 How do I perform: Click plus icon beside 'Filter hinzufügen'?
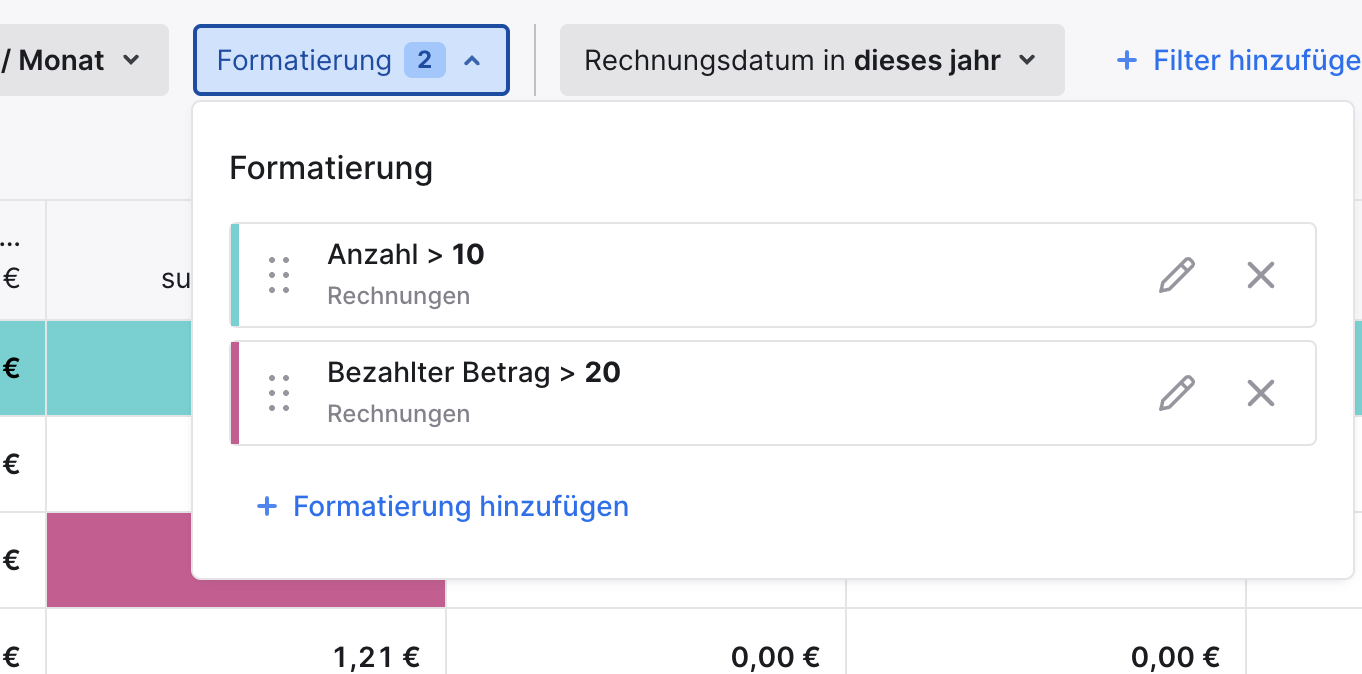[x=1126, y=61]
